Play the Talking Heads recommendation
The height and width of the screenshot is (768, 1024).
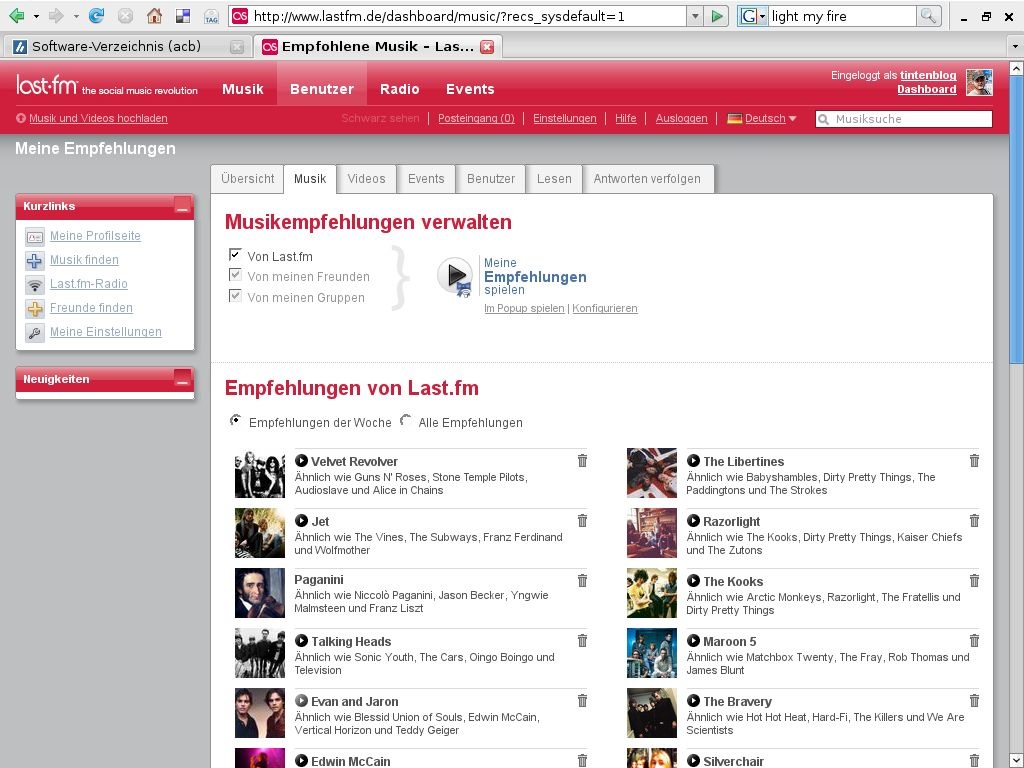click(x=301, y=641)
